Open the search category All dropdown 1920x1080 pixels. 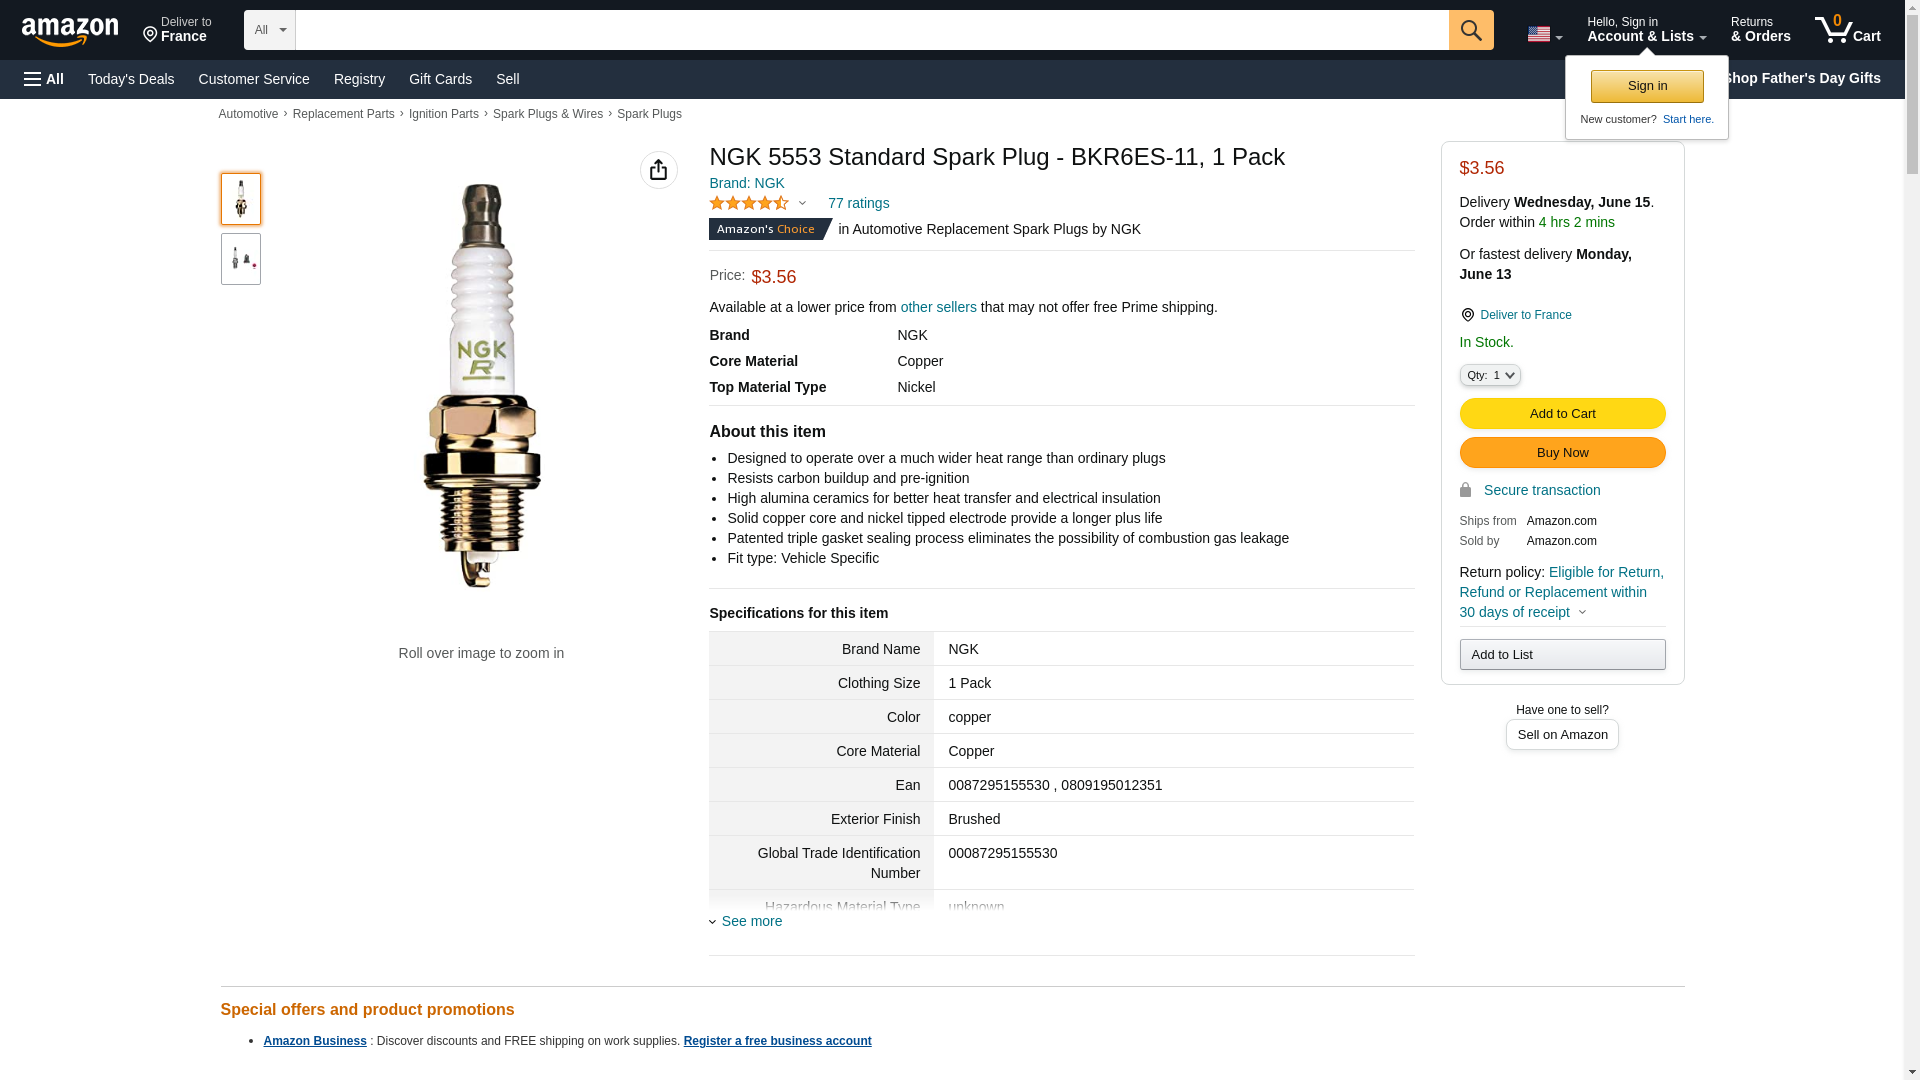(269, 30)
